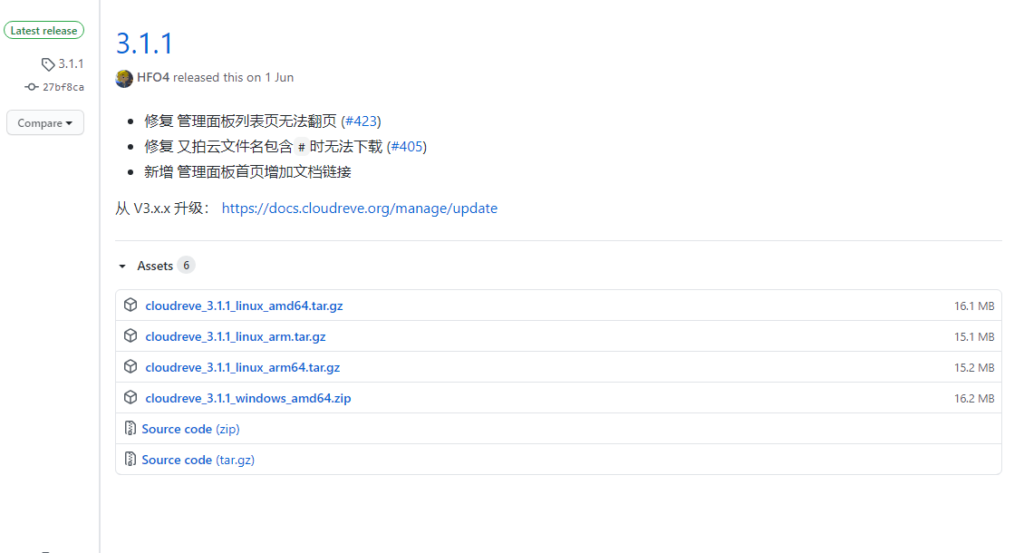Open the docs.cloudreve.org update link
The image size is (1024, 553).
point(359,208)
